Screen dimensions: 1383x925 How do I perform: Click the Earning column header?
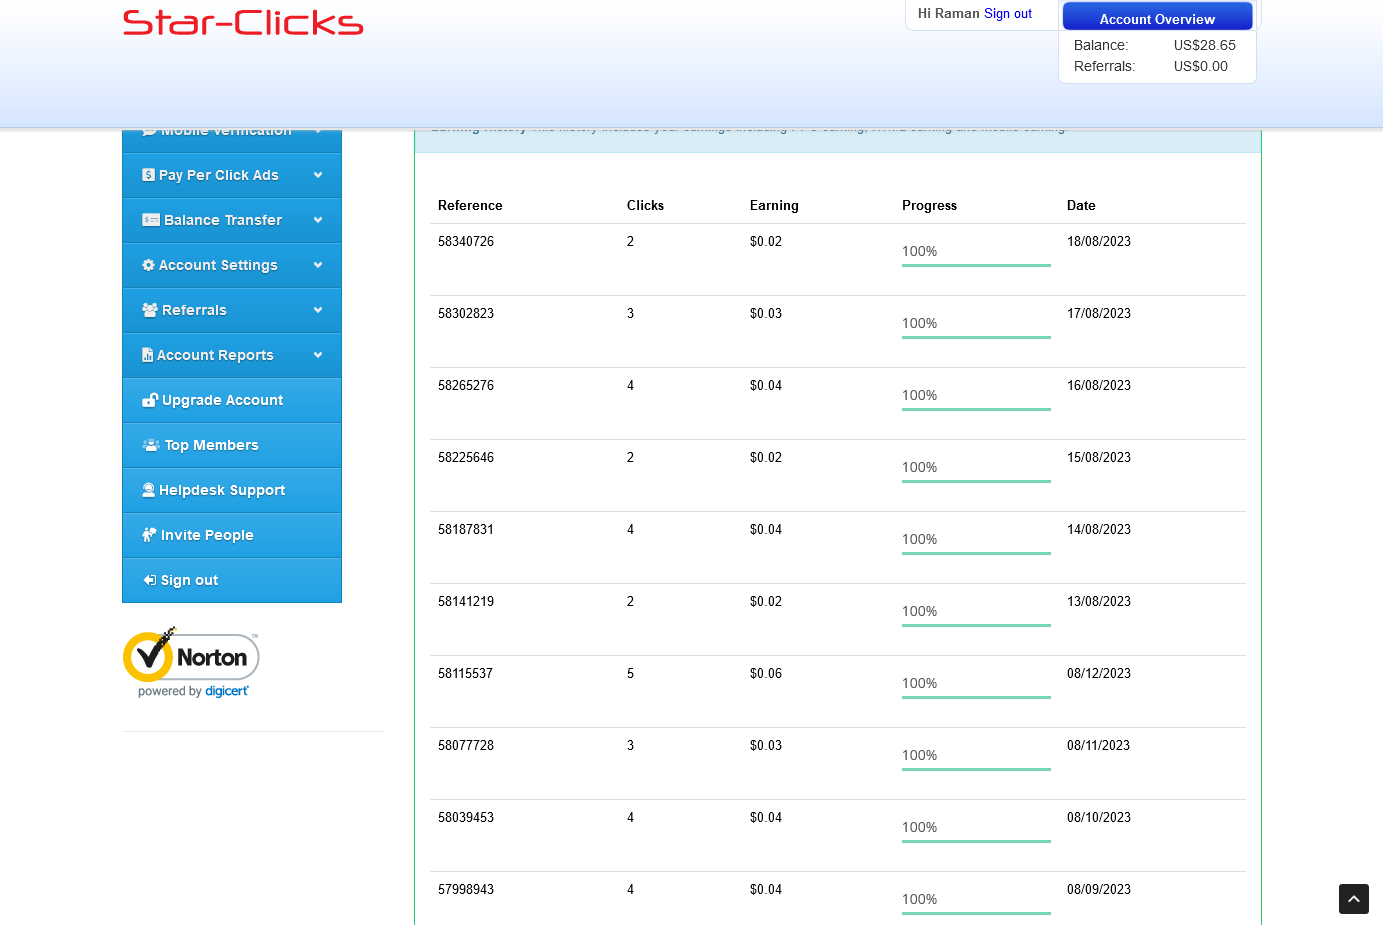(x=774, y=205)
